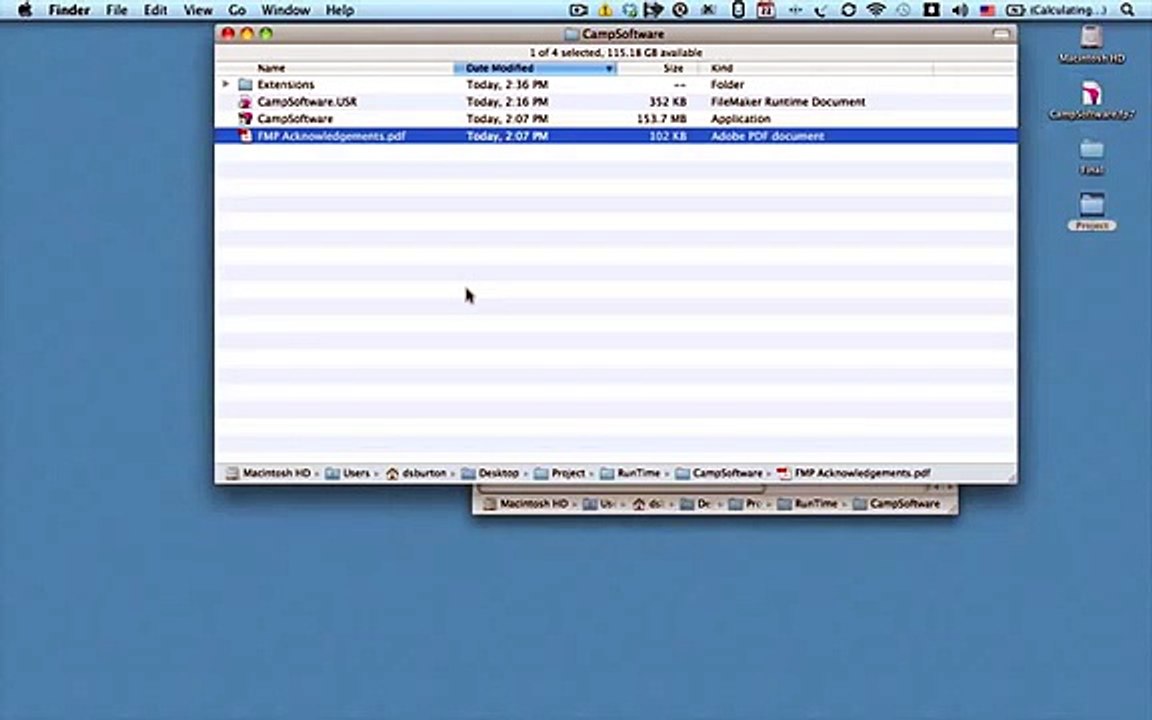Viewport: 1152px width, 720px height.
Task: Select the Extensions row name
Action: pos(285,84)
